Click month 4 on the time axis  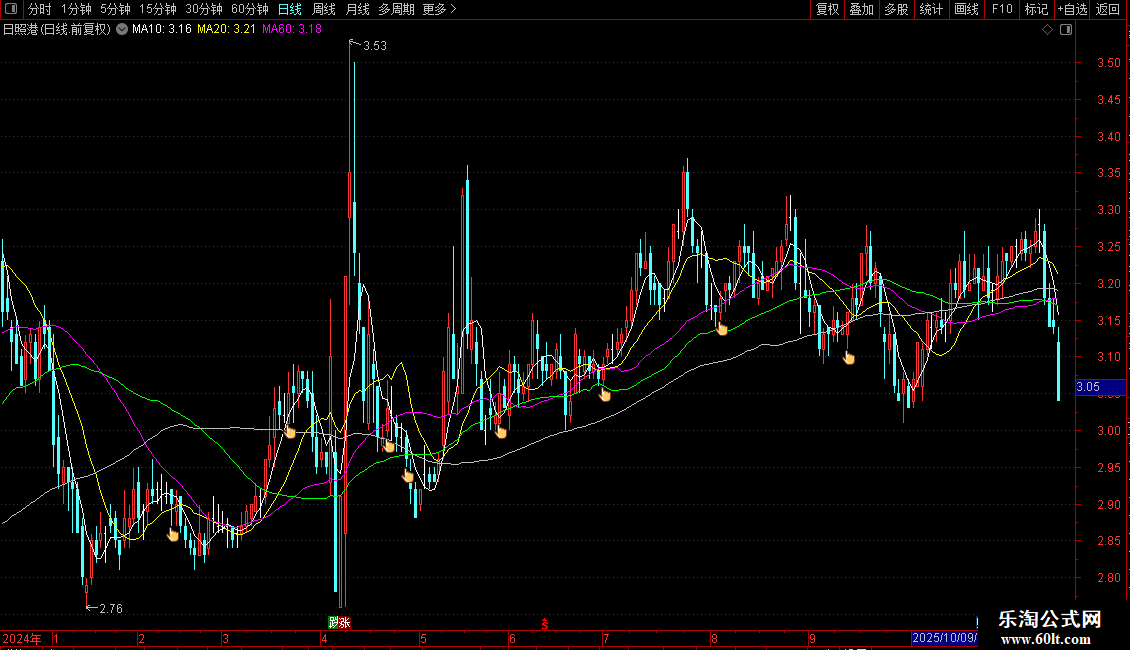(324, 638)
